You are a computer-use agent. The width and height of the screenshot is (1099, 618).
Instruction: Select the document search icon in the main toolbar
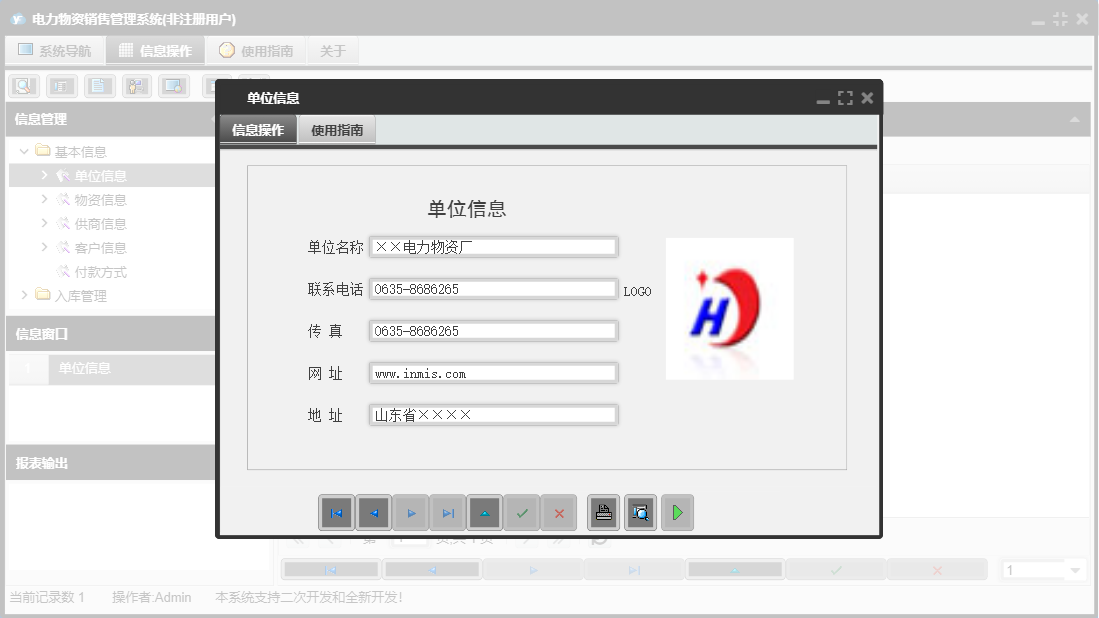click(x=23, y=86)
